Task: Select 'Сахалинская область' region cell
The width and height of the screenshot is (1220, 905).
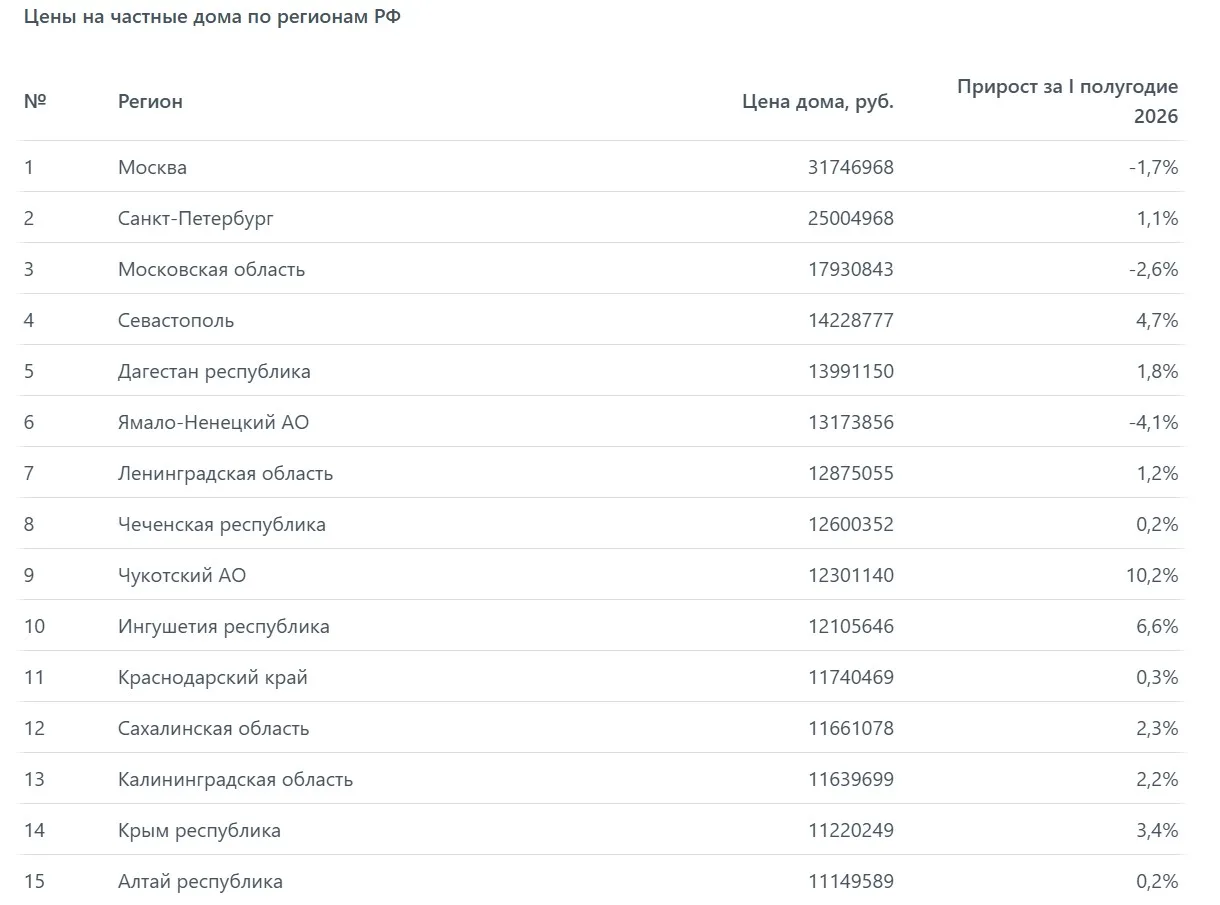Action: click(213, 728)
